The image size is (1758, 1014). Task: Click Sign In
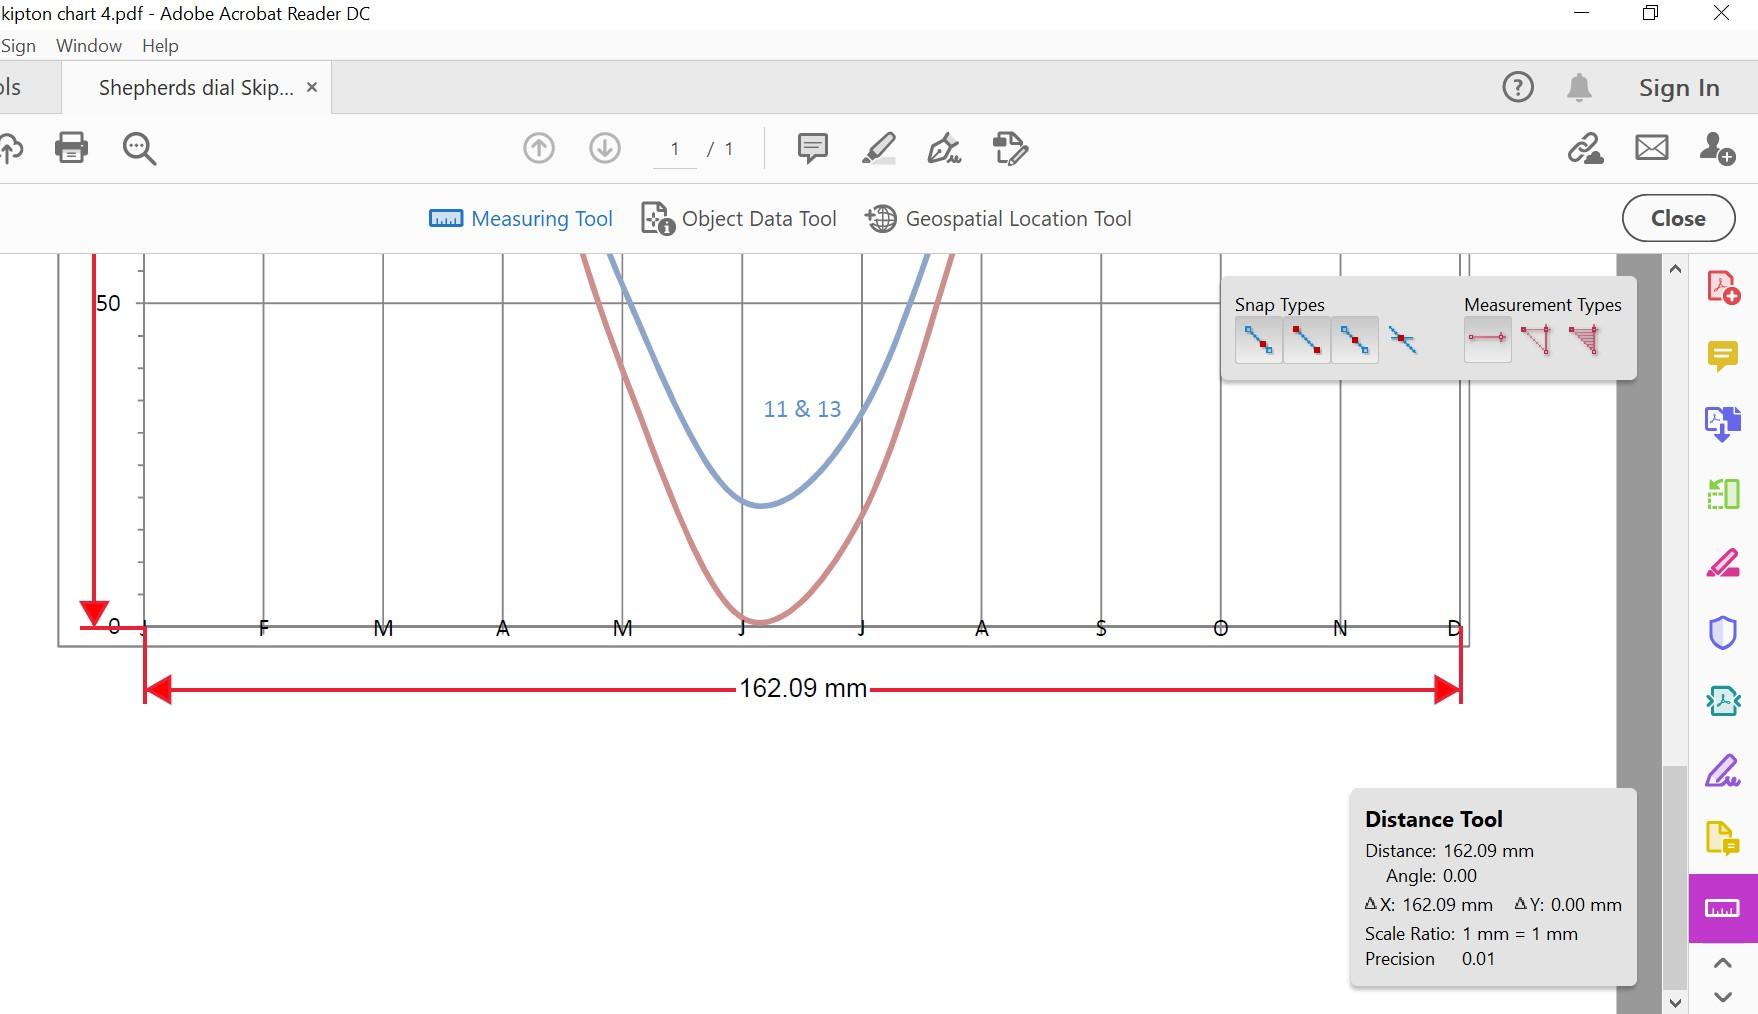[x=1679, y=88]
